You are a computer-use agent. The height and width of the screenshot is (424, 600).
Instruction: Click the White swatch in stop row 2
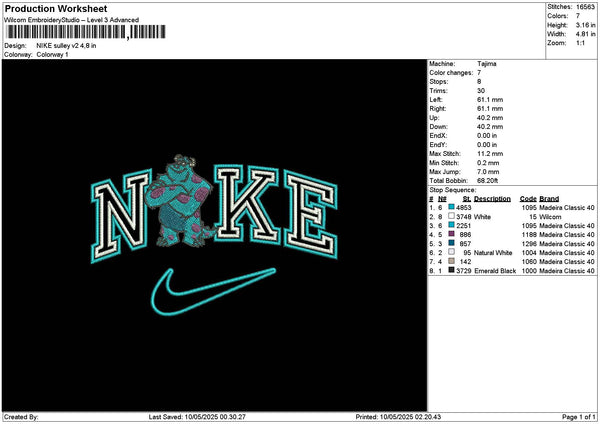pos(452,216)
